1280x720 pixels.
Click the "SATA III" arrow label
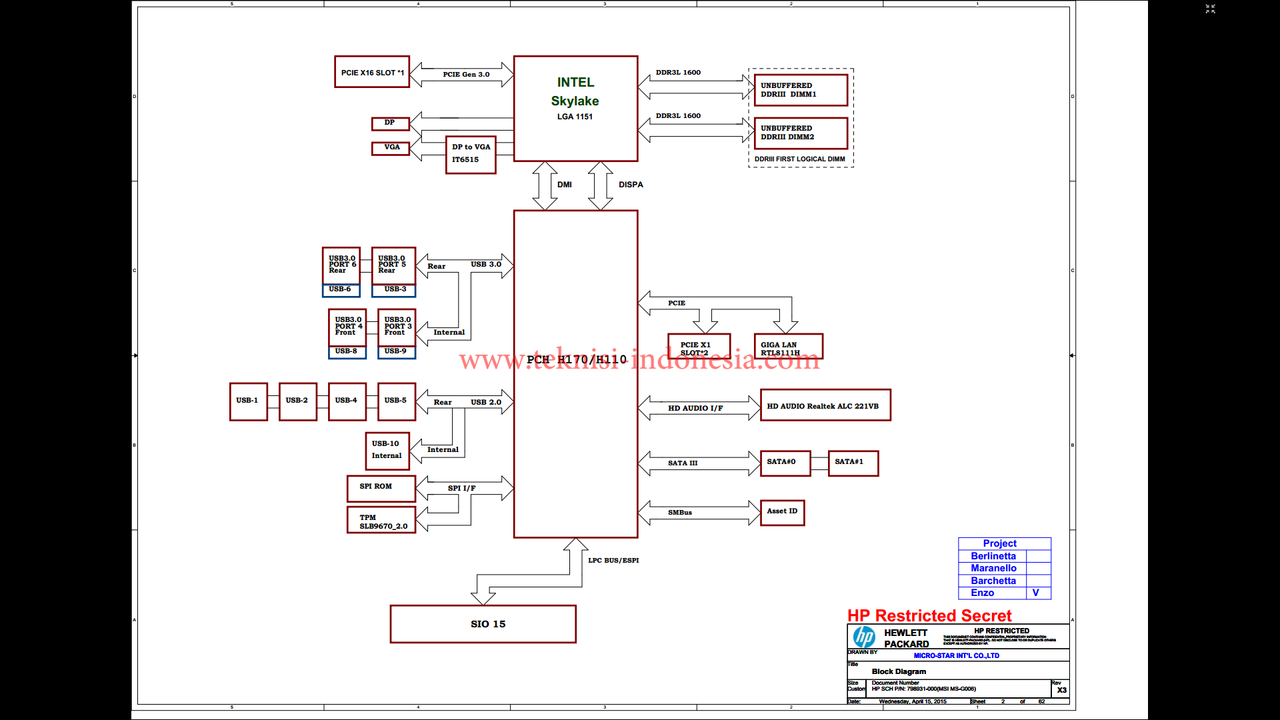pos(683,464)
